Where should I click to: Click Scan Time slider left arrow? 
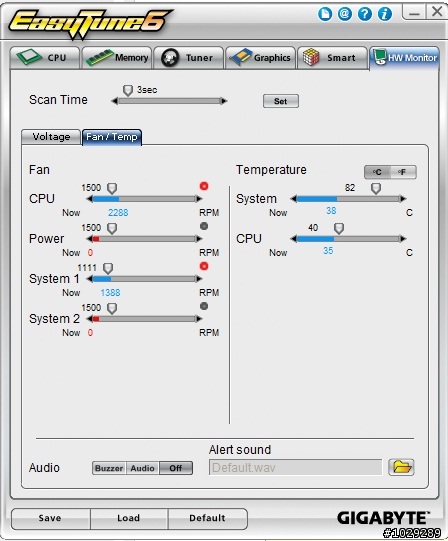coord(115,101)
